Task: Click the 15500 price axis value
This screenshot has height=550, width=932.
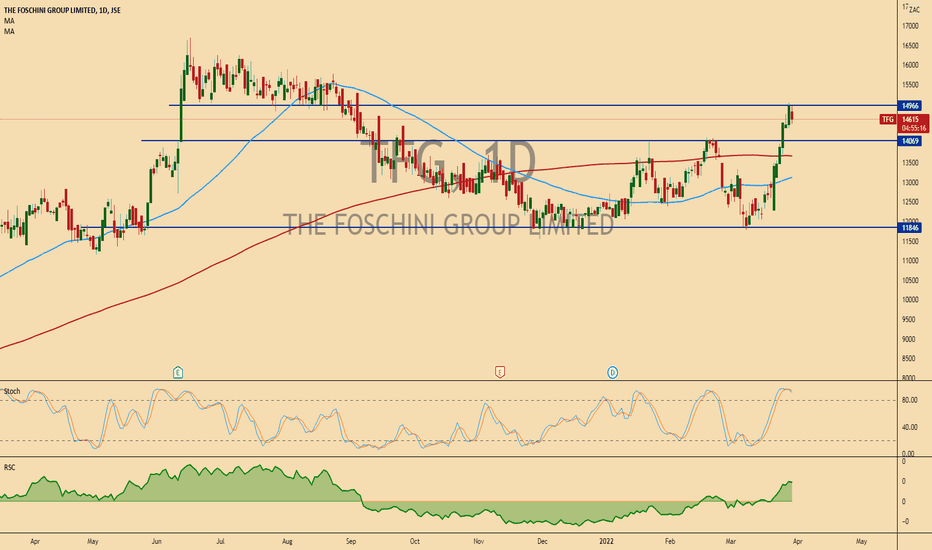Action: 910,85
